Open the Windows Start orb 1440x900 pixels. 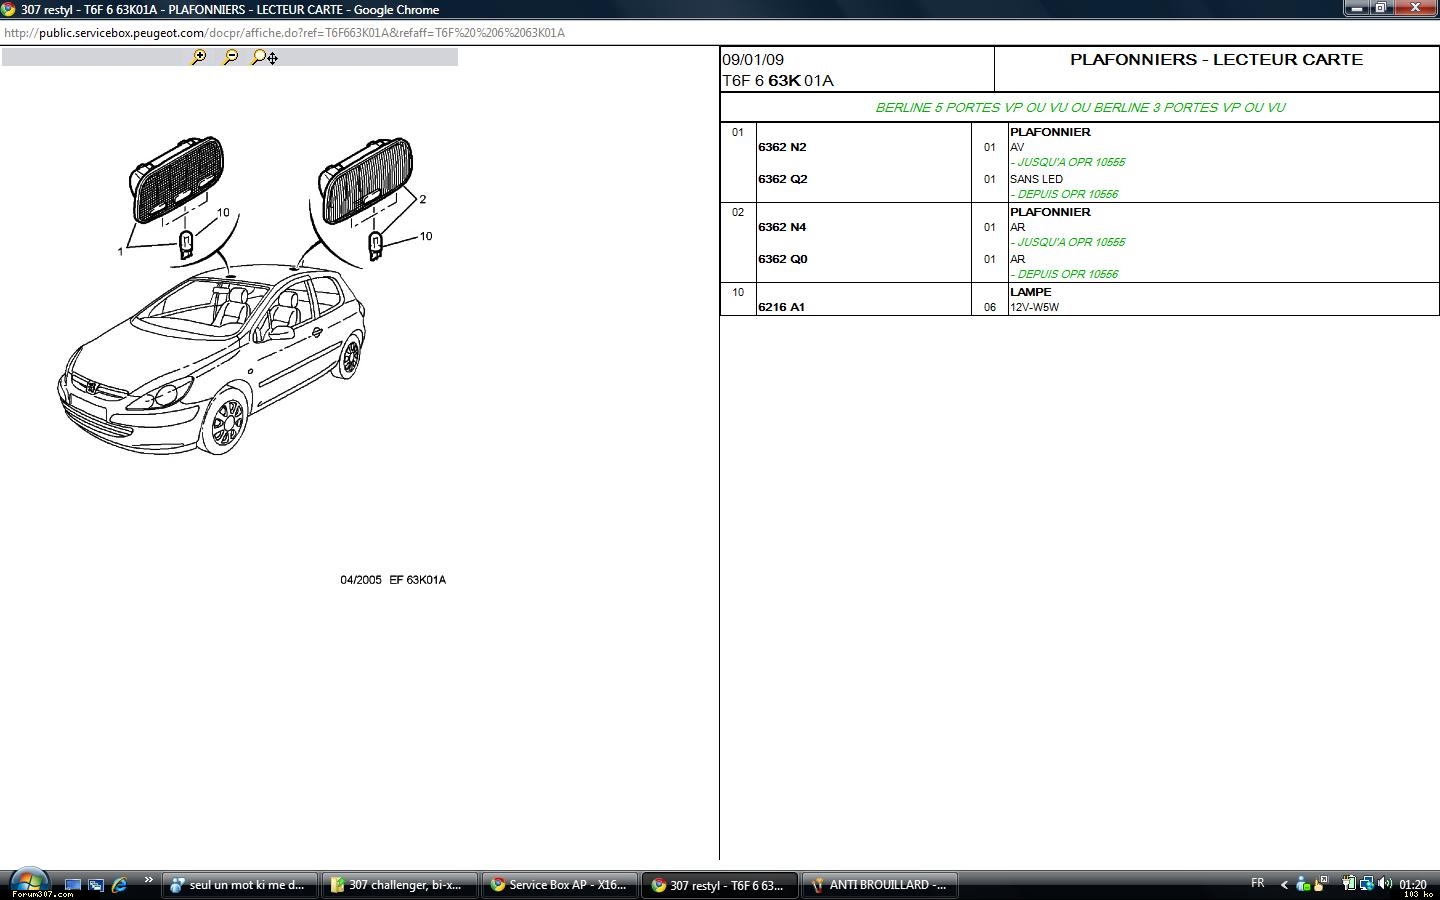point(28,883)
